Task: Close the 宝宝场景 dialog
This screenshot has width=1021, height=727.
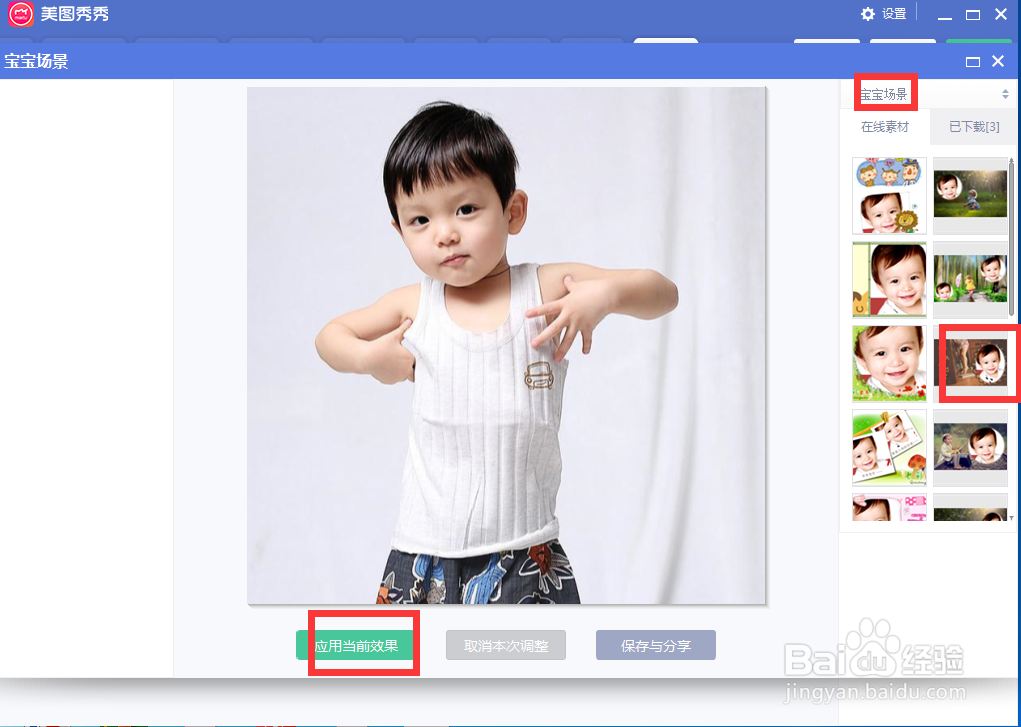Action: 998,61
